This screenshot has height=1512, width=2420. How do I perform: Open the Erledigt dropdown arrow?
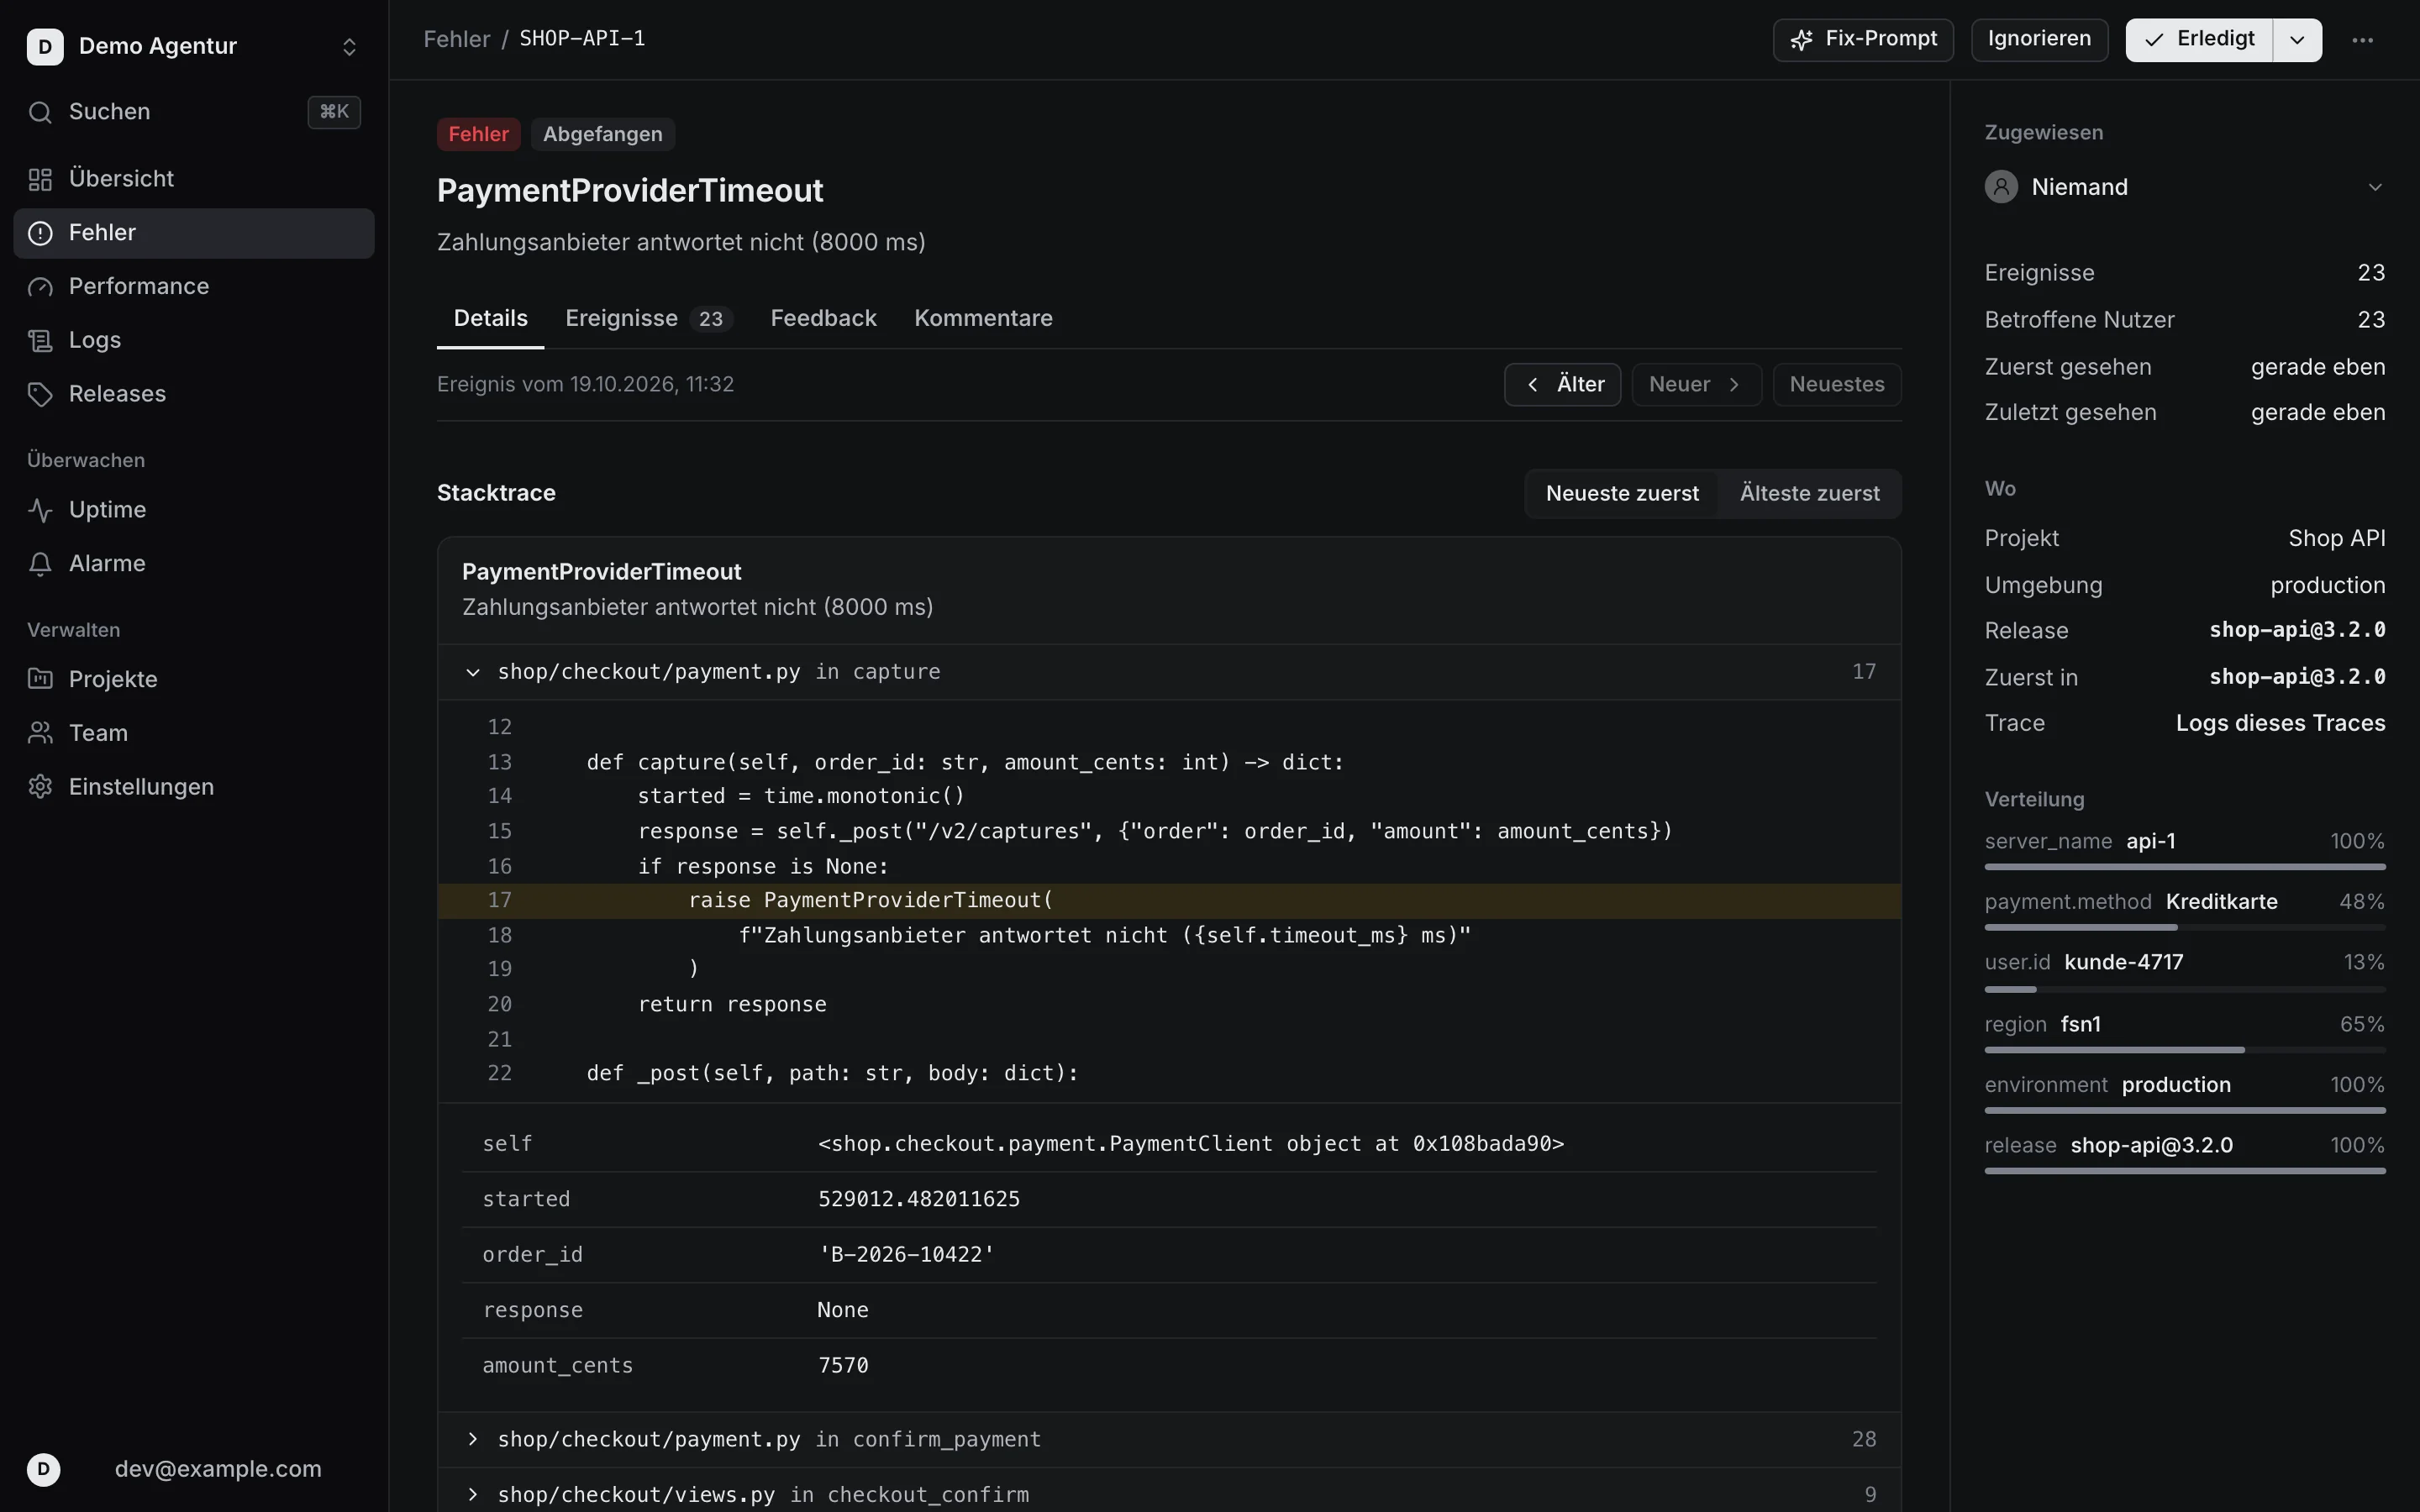tap(2297, 40)
